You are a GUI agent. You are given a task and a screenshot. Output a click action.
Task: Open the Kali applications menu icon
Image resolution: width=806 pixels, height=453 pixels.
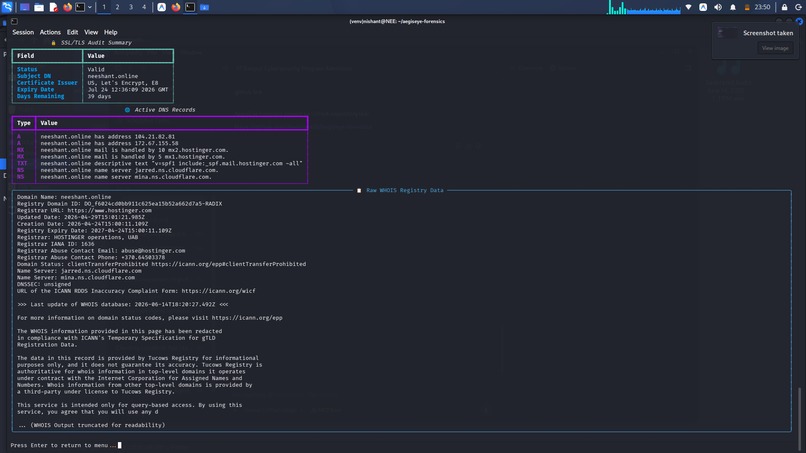[x=7, y=7]
